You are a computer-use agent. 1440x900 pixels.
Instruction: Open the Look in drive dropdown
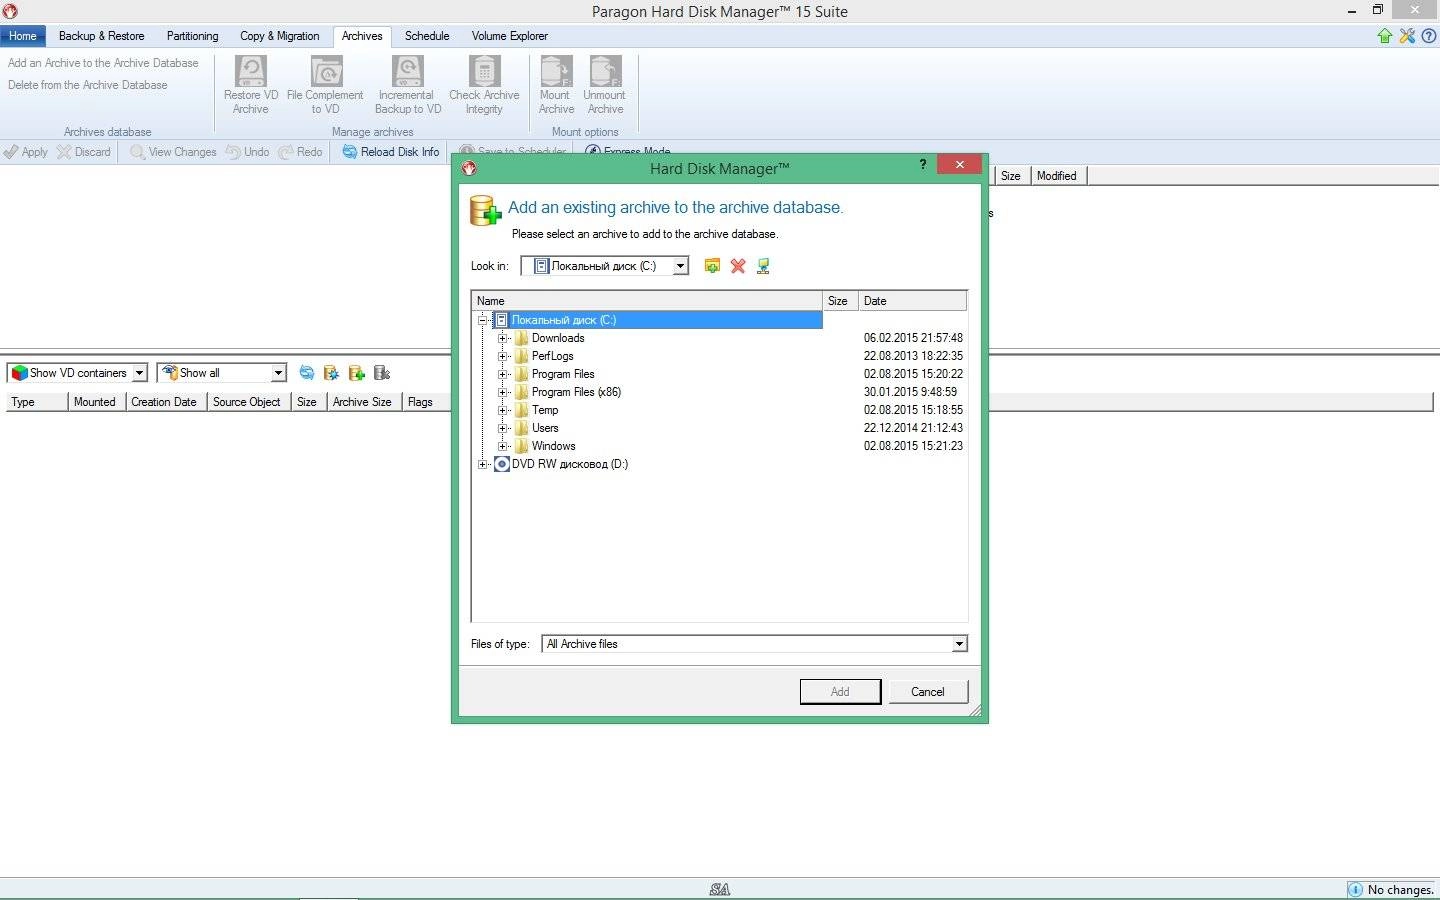(x=680, y=266)
